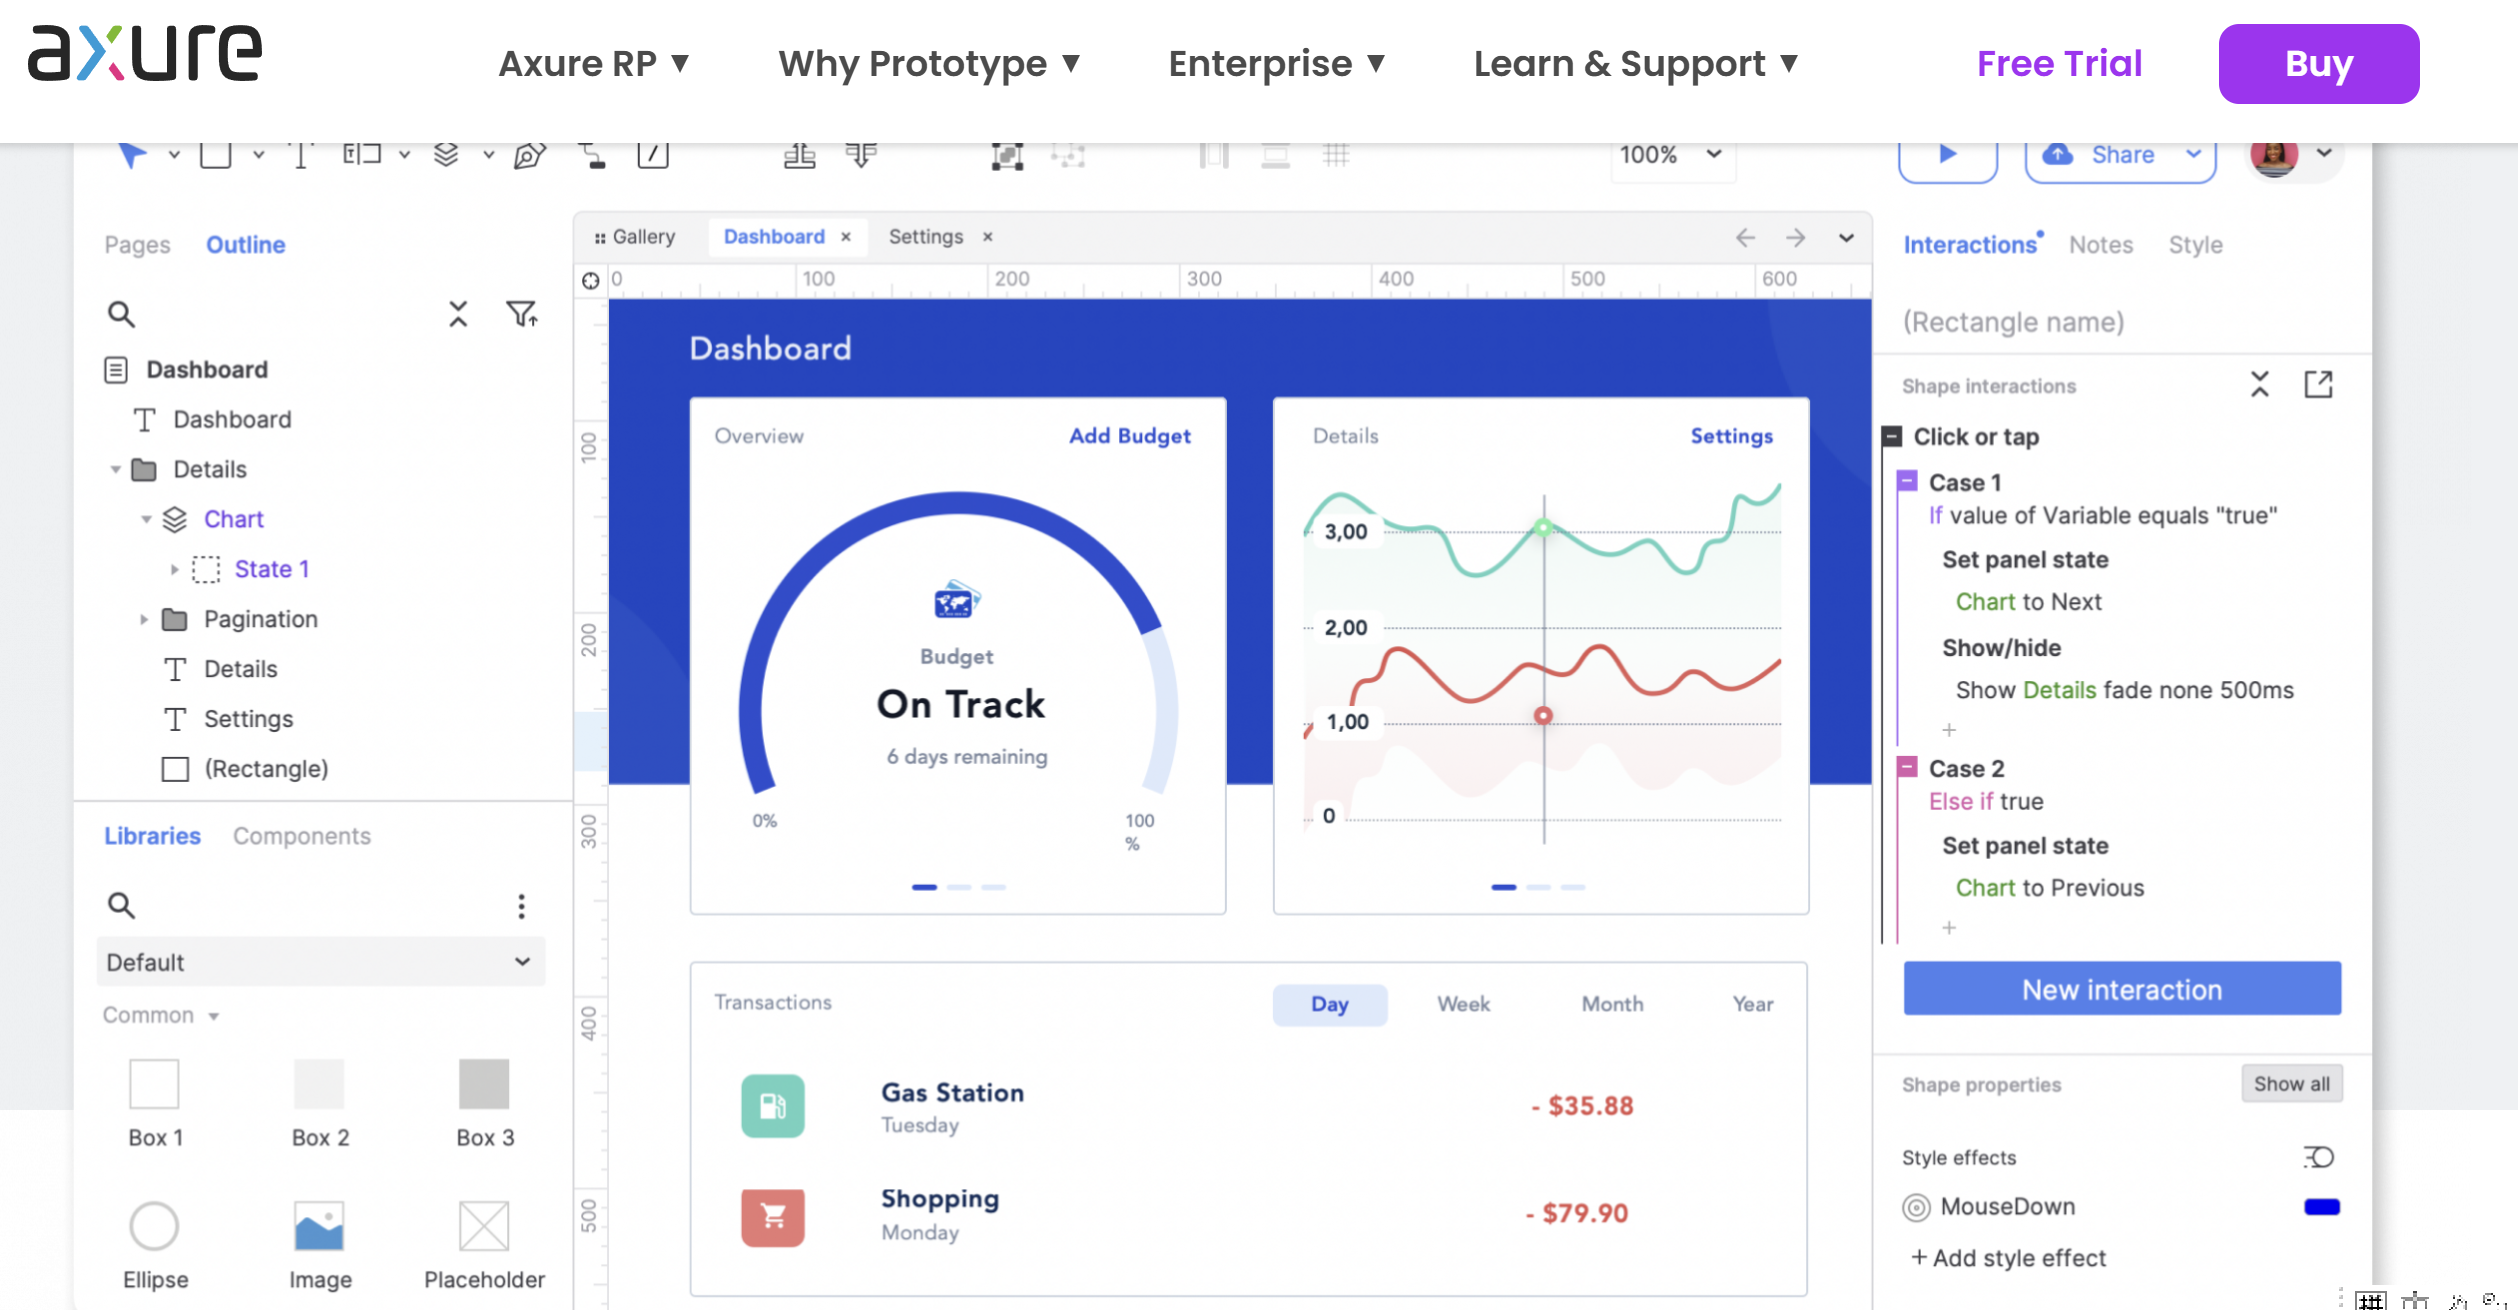Viewport: 2518px width, 1310px height.
Task: Click the Free Trial link
Action: (x=2059, y=64)
